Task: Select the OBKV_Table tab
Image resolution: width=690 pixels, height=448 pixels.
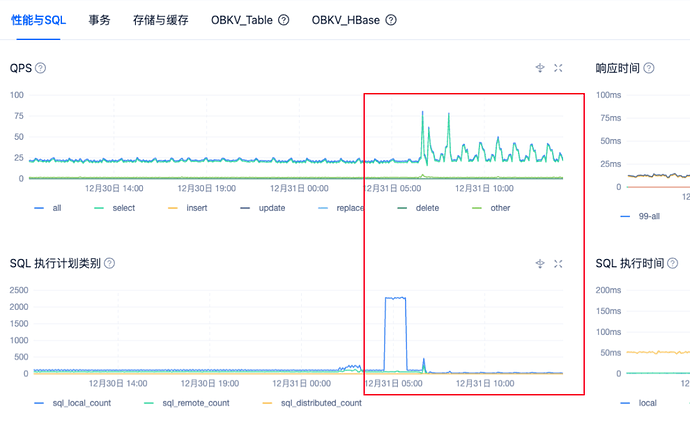Action: pos(242,19)
